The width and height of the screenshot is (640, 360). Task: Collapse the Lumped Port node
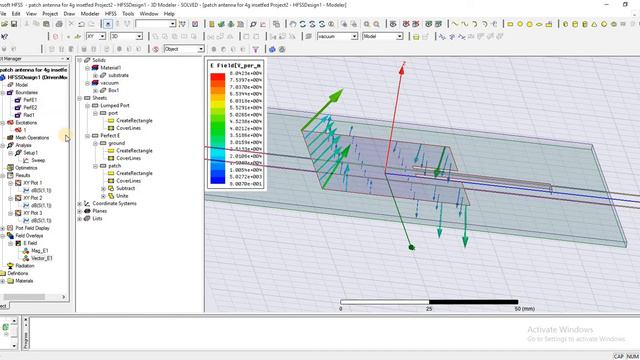(x=87, y=106)
